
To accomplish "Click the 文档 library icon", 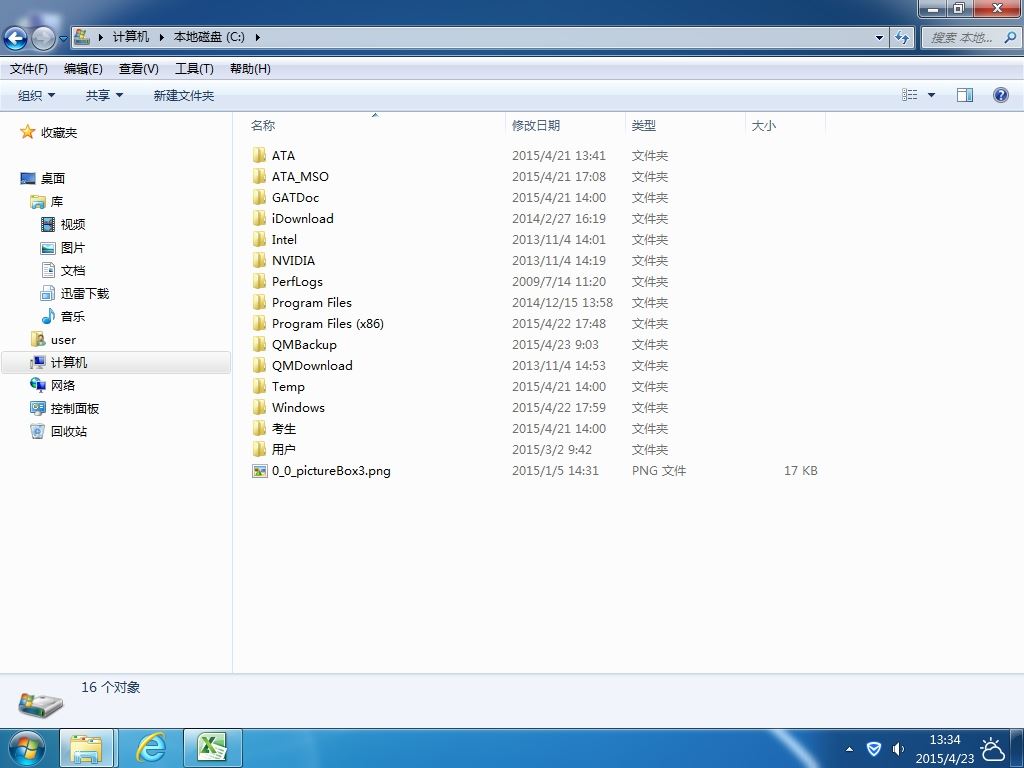I will pos(48,270).
